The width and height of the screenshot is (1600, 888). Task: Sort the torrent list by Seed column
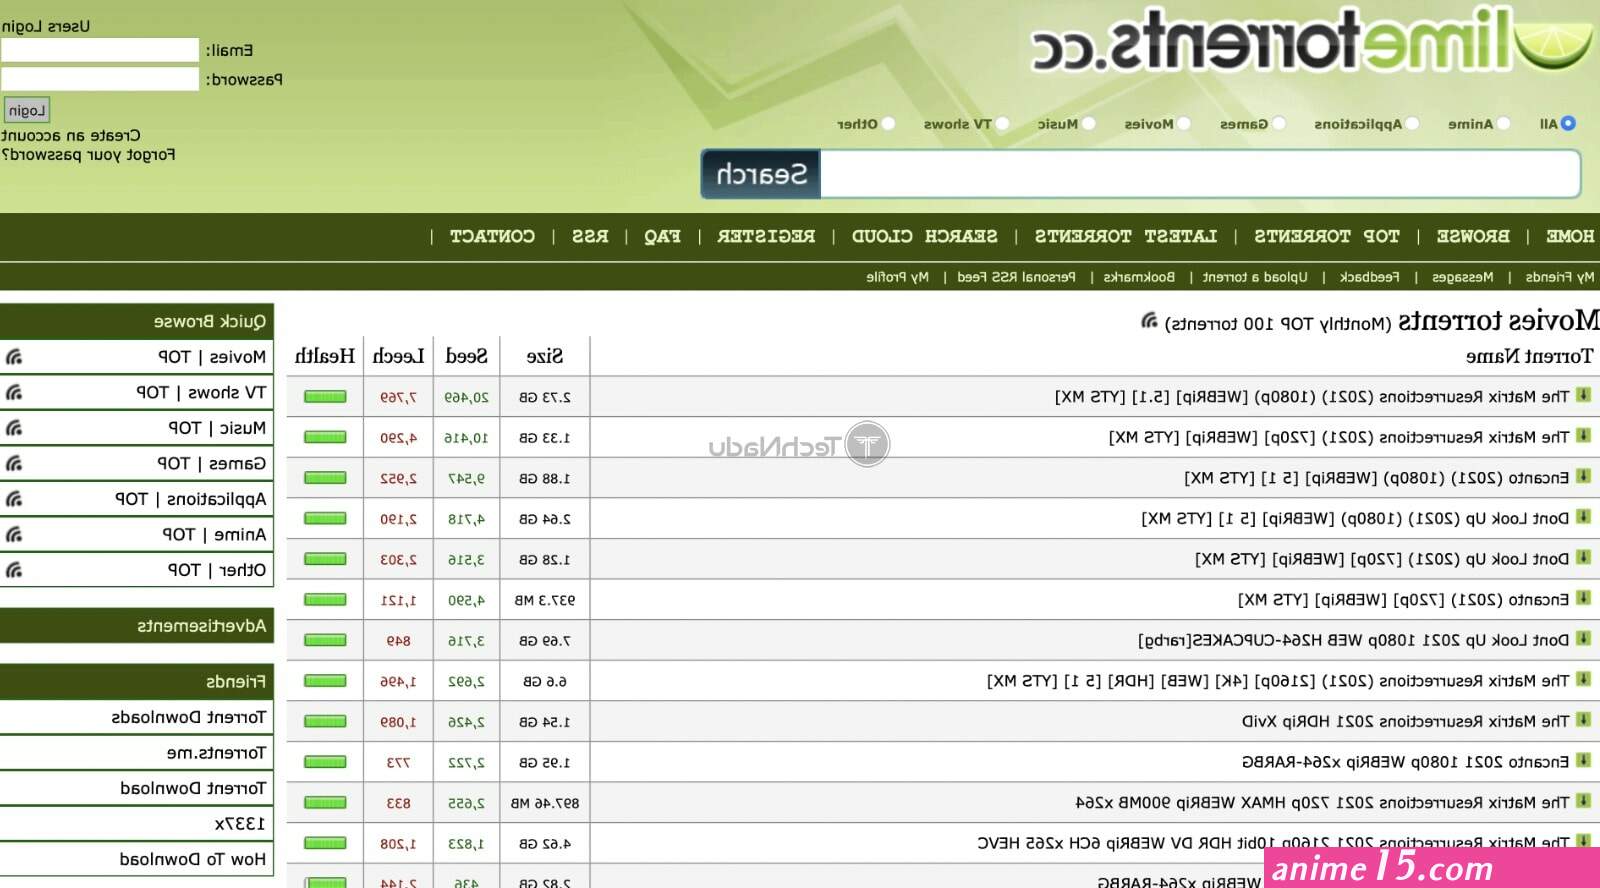(466, 356)
